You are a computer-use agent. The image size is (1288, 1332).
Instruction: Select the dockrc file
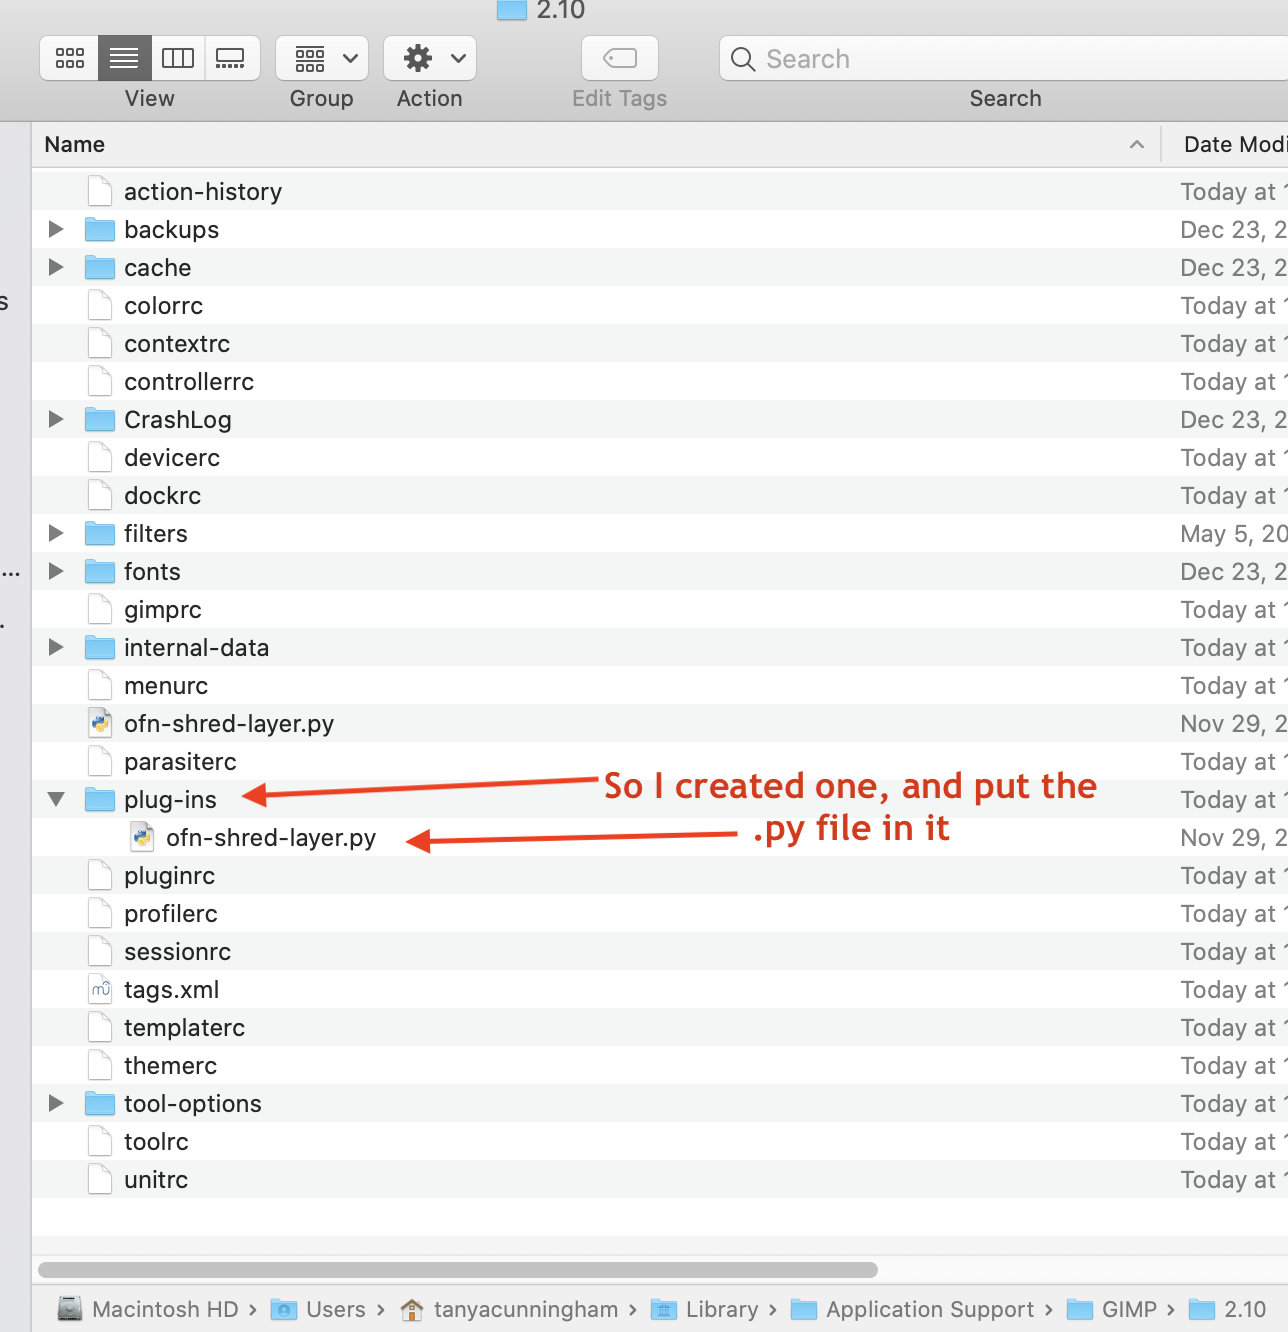(162, 495)
